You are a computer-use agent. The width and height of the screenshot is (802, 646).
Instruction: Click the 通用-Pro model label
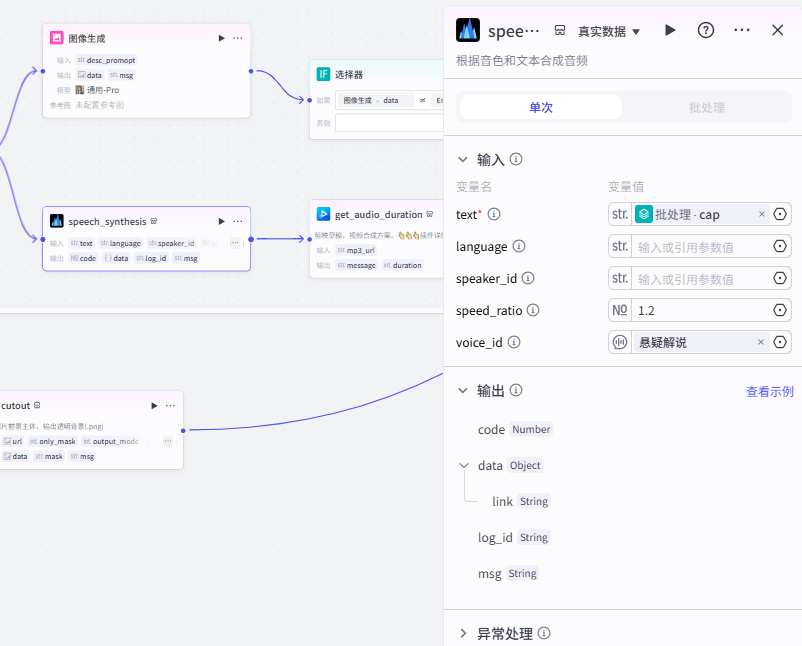point(103,90)
